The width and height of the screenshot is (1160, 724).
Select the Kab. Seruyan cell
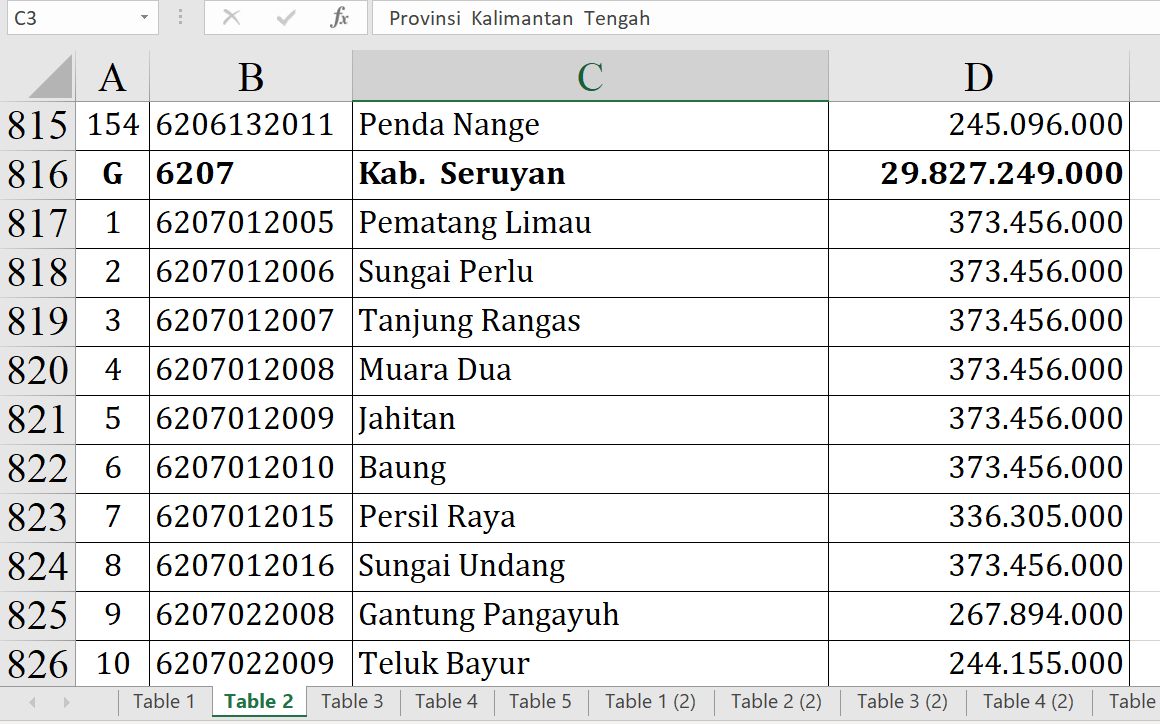coord(590,175)
